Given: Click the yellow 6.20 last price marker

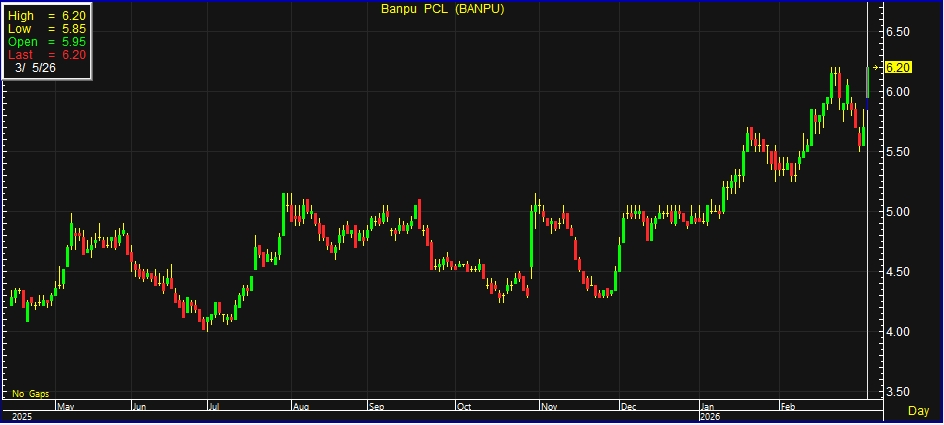Looking at the screenshot, I should 898,68.
